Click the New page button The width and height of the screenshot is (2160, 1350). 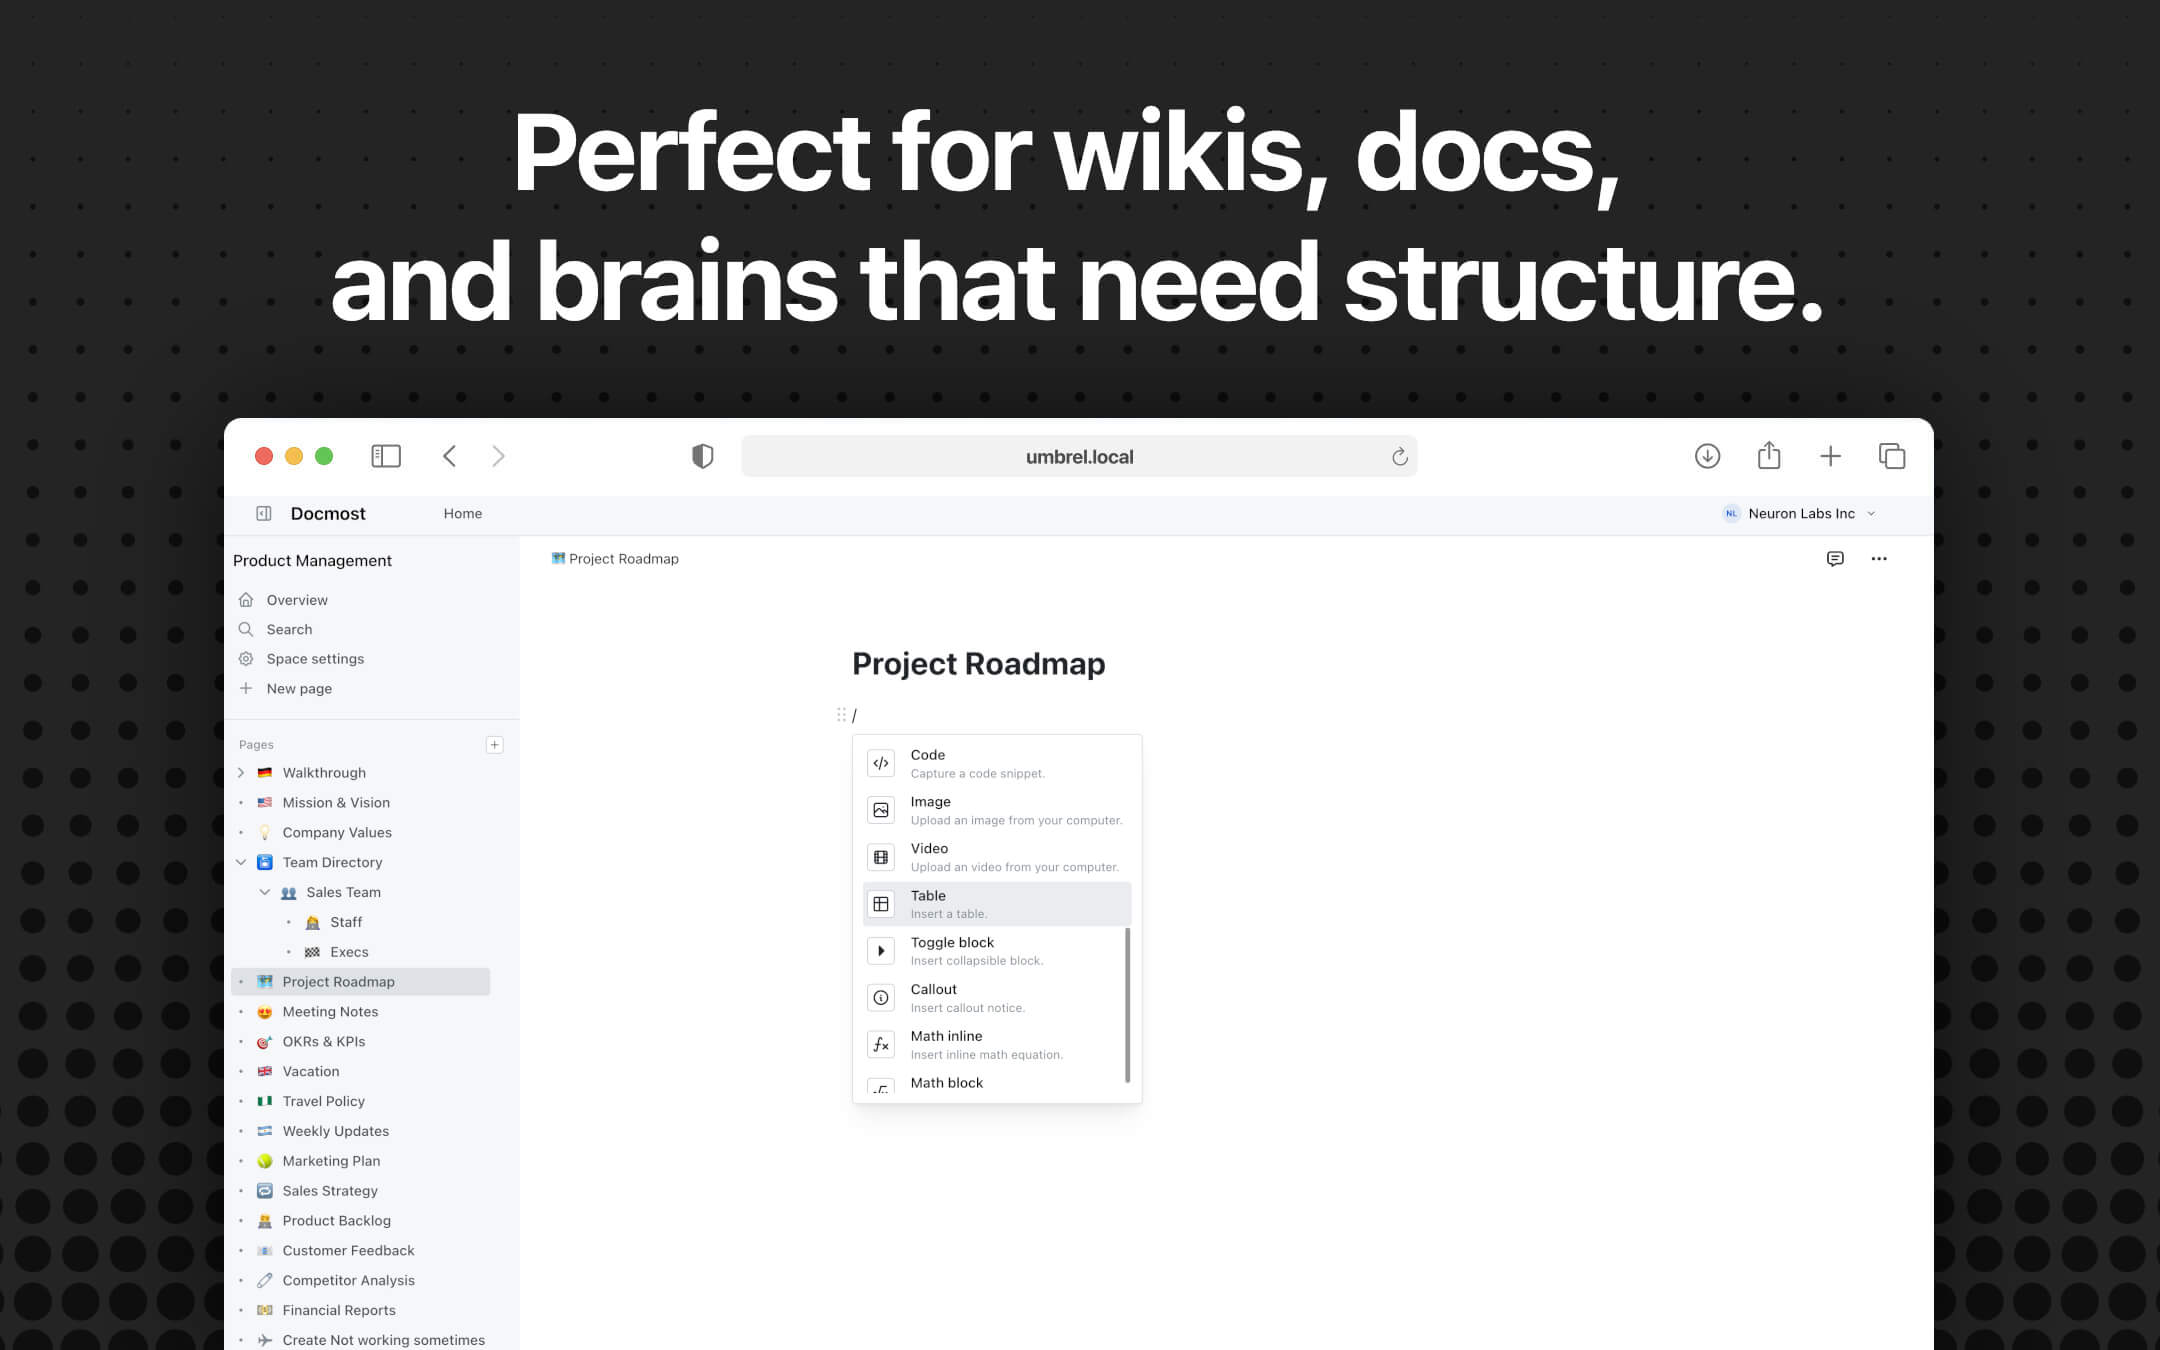click(x=298, y=688)
